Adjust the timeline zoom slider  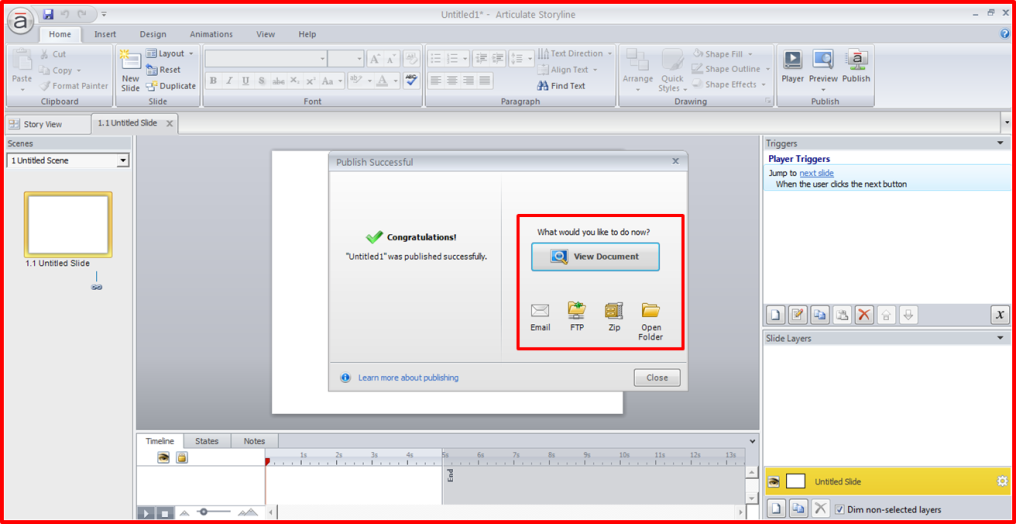click(x=203, y=512)
